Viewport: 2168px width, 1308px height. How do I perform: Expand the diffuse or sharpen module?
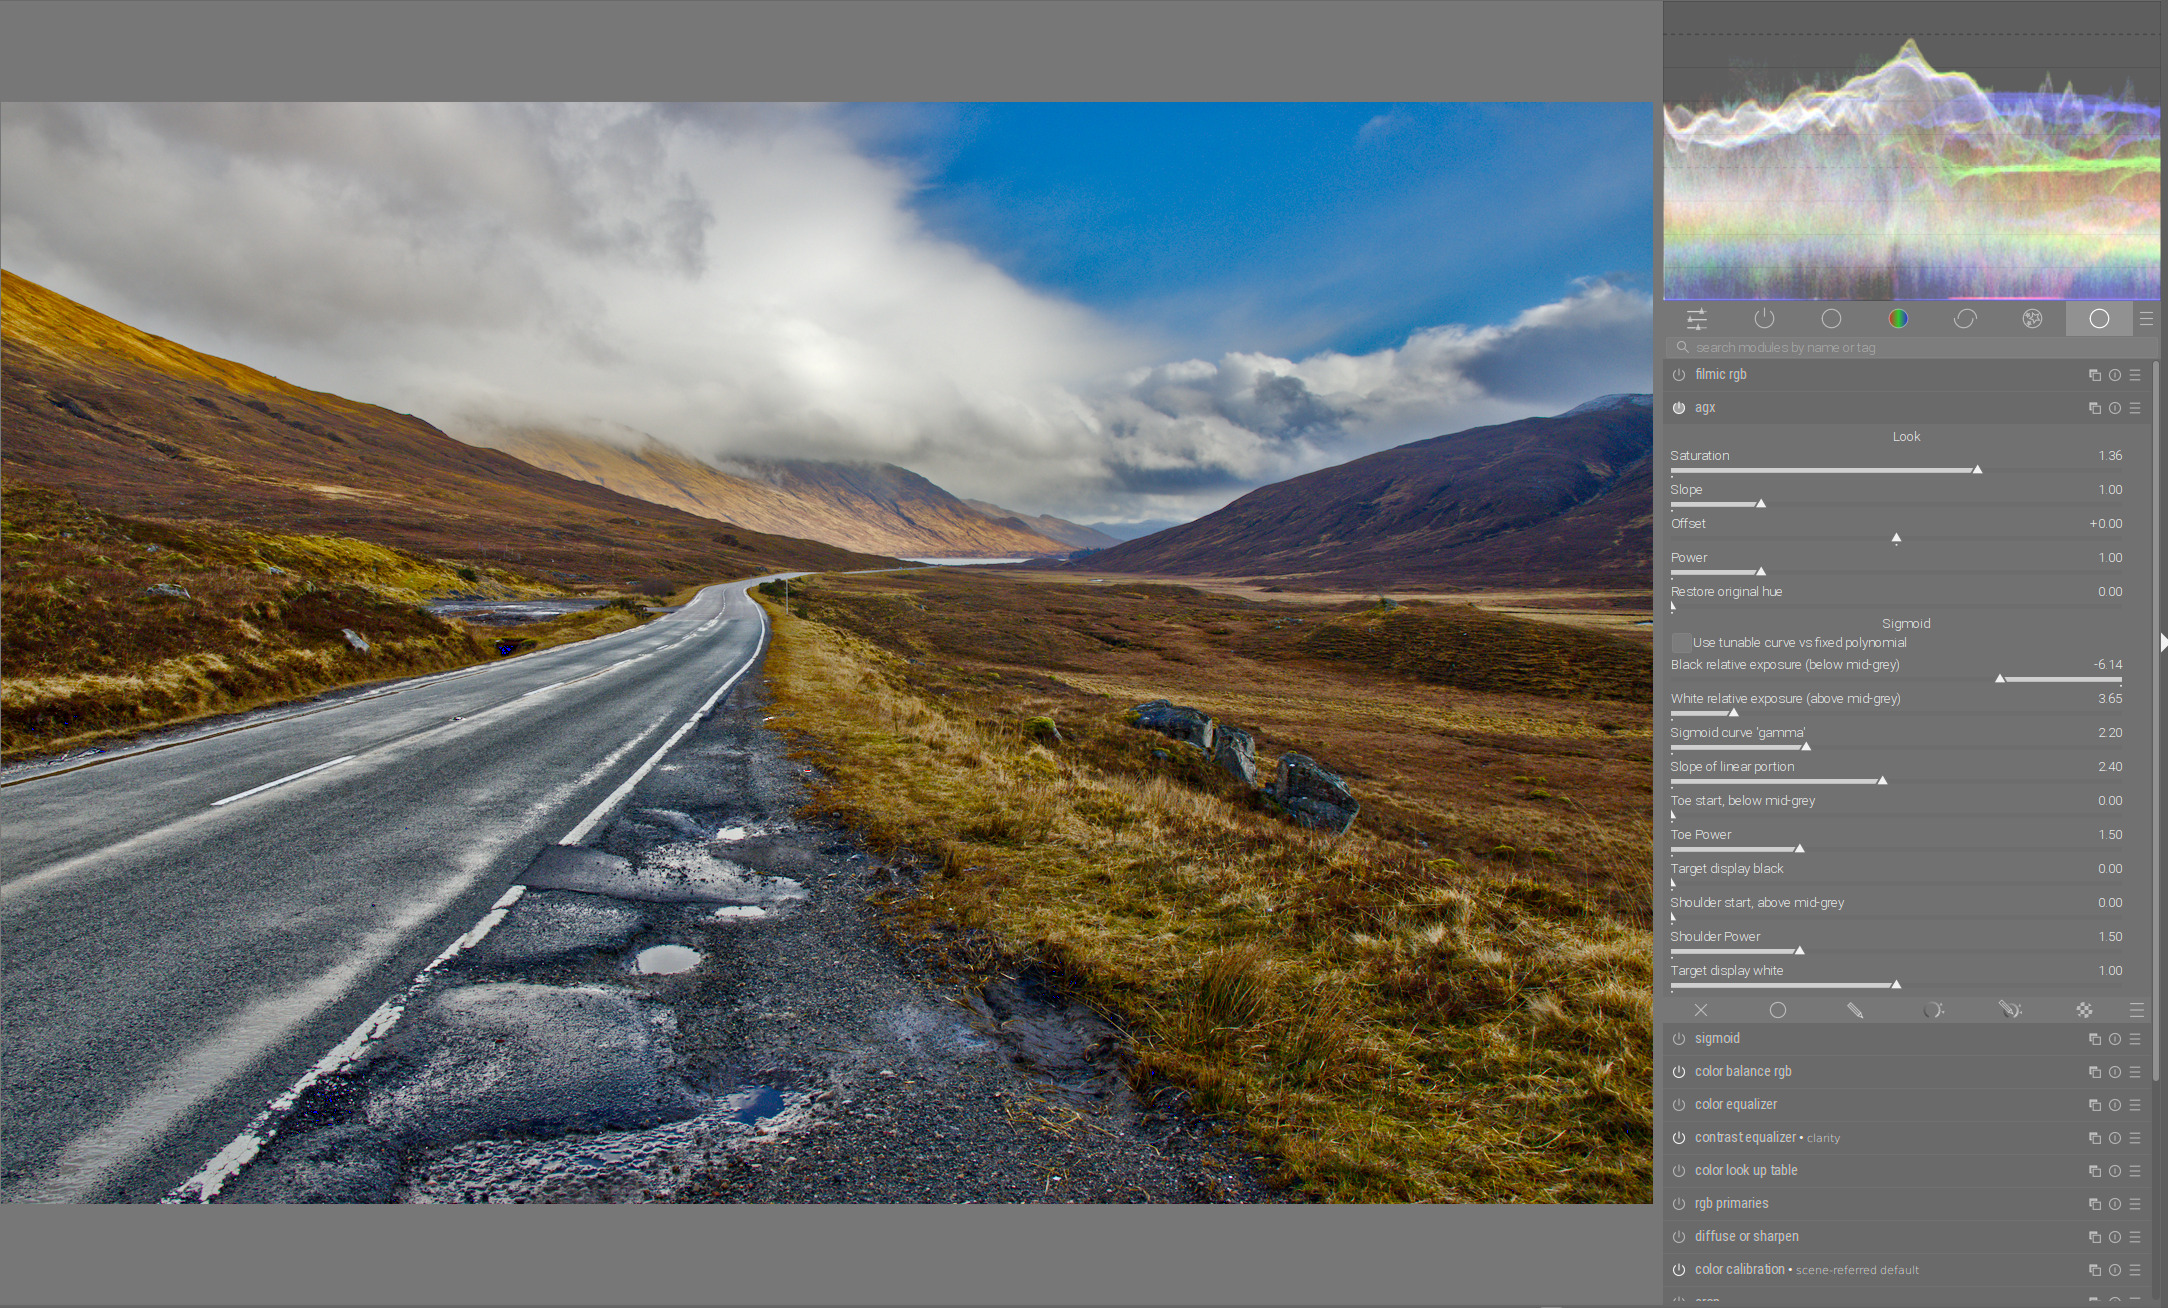click(x=1746, y=1237)
